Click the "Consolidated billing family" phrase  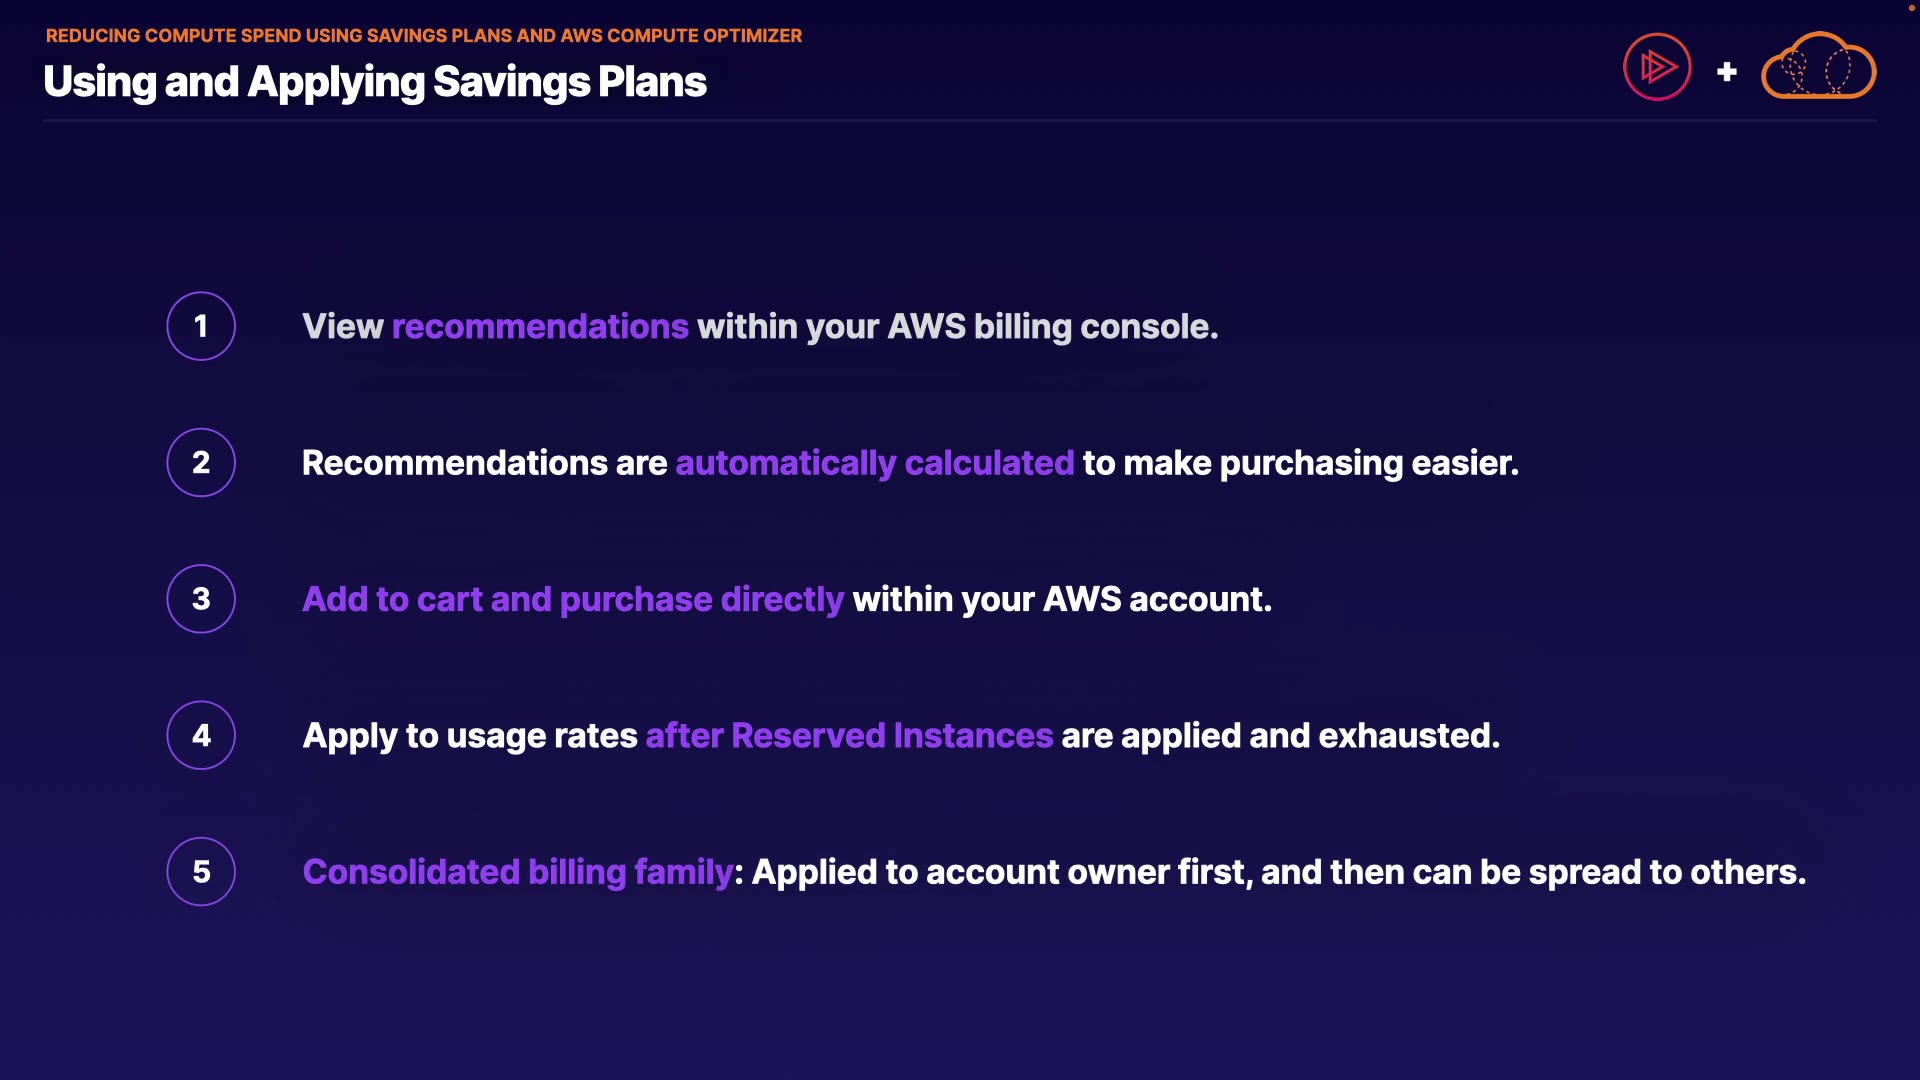[x=518, y=872]
